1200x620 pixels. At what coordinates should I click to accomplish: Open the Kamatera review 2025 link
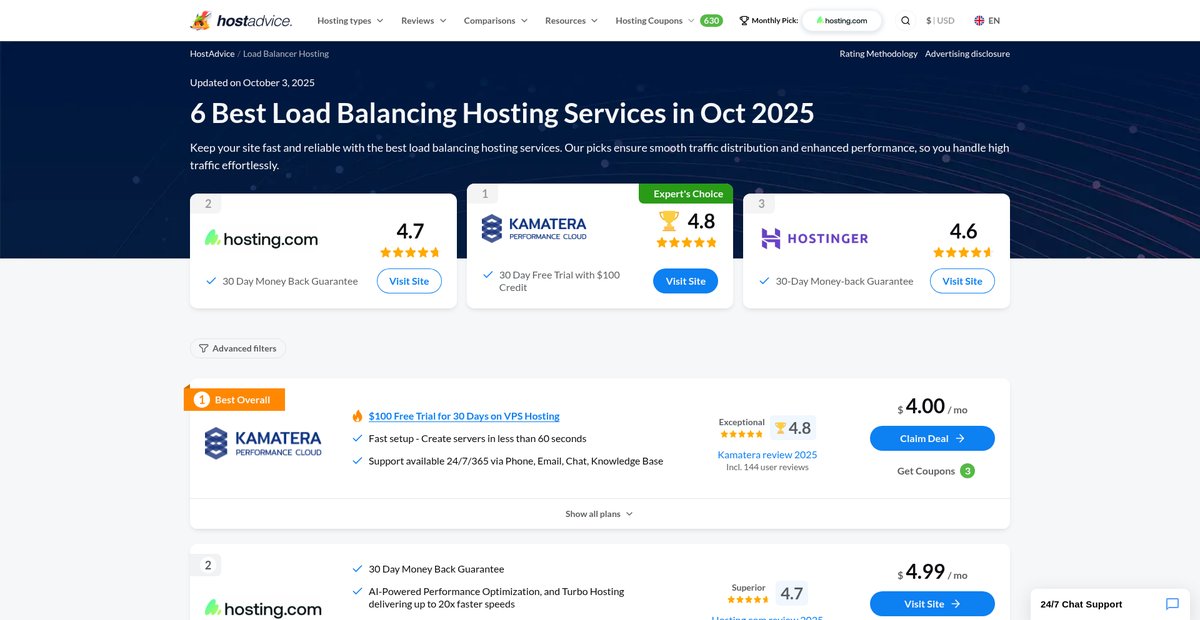767,454
